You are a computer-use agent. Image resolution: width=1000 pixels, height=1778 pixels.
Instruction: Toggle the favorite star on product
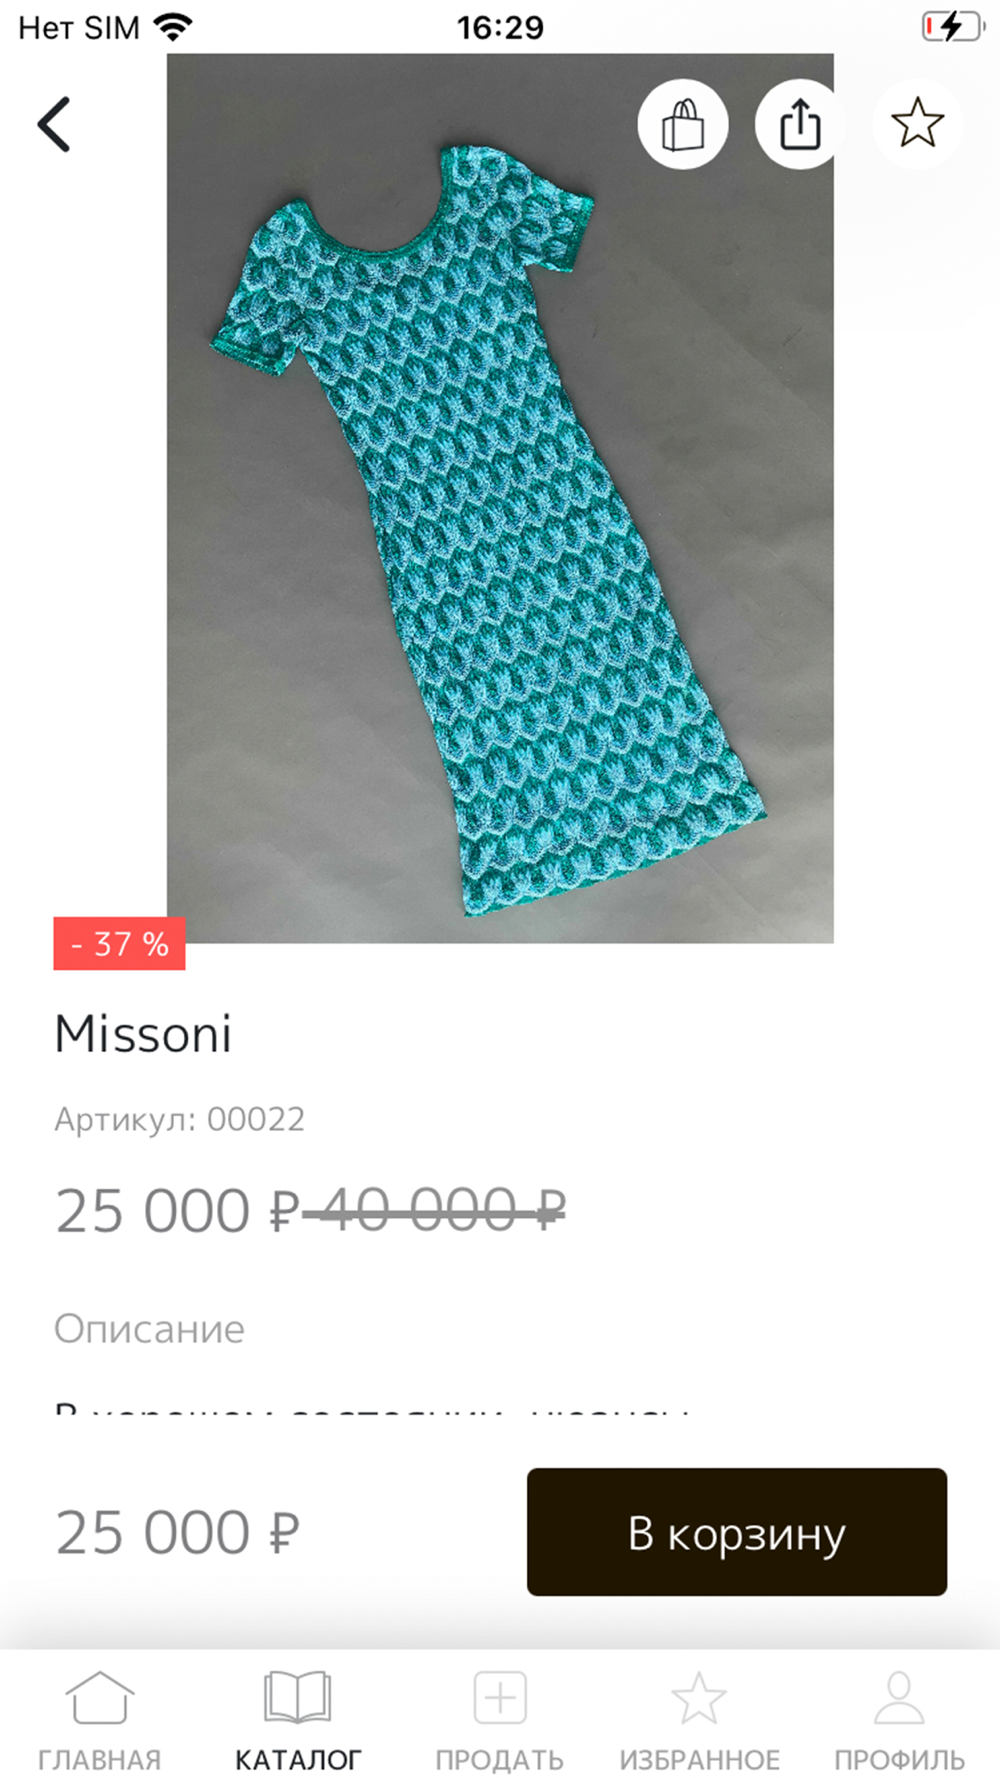[x=917, y=124]
